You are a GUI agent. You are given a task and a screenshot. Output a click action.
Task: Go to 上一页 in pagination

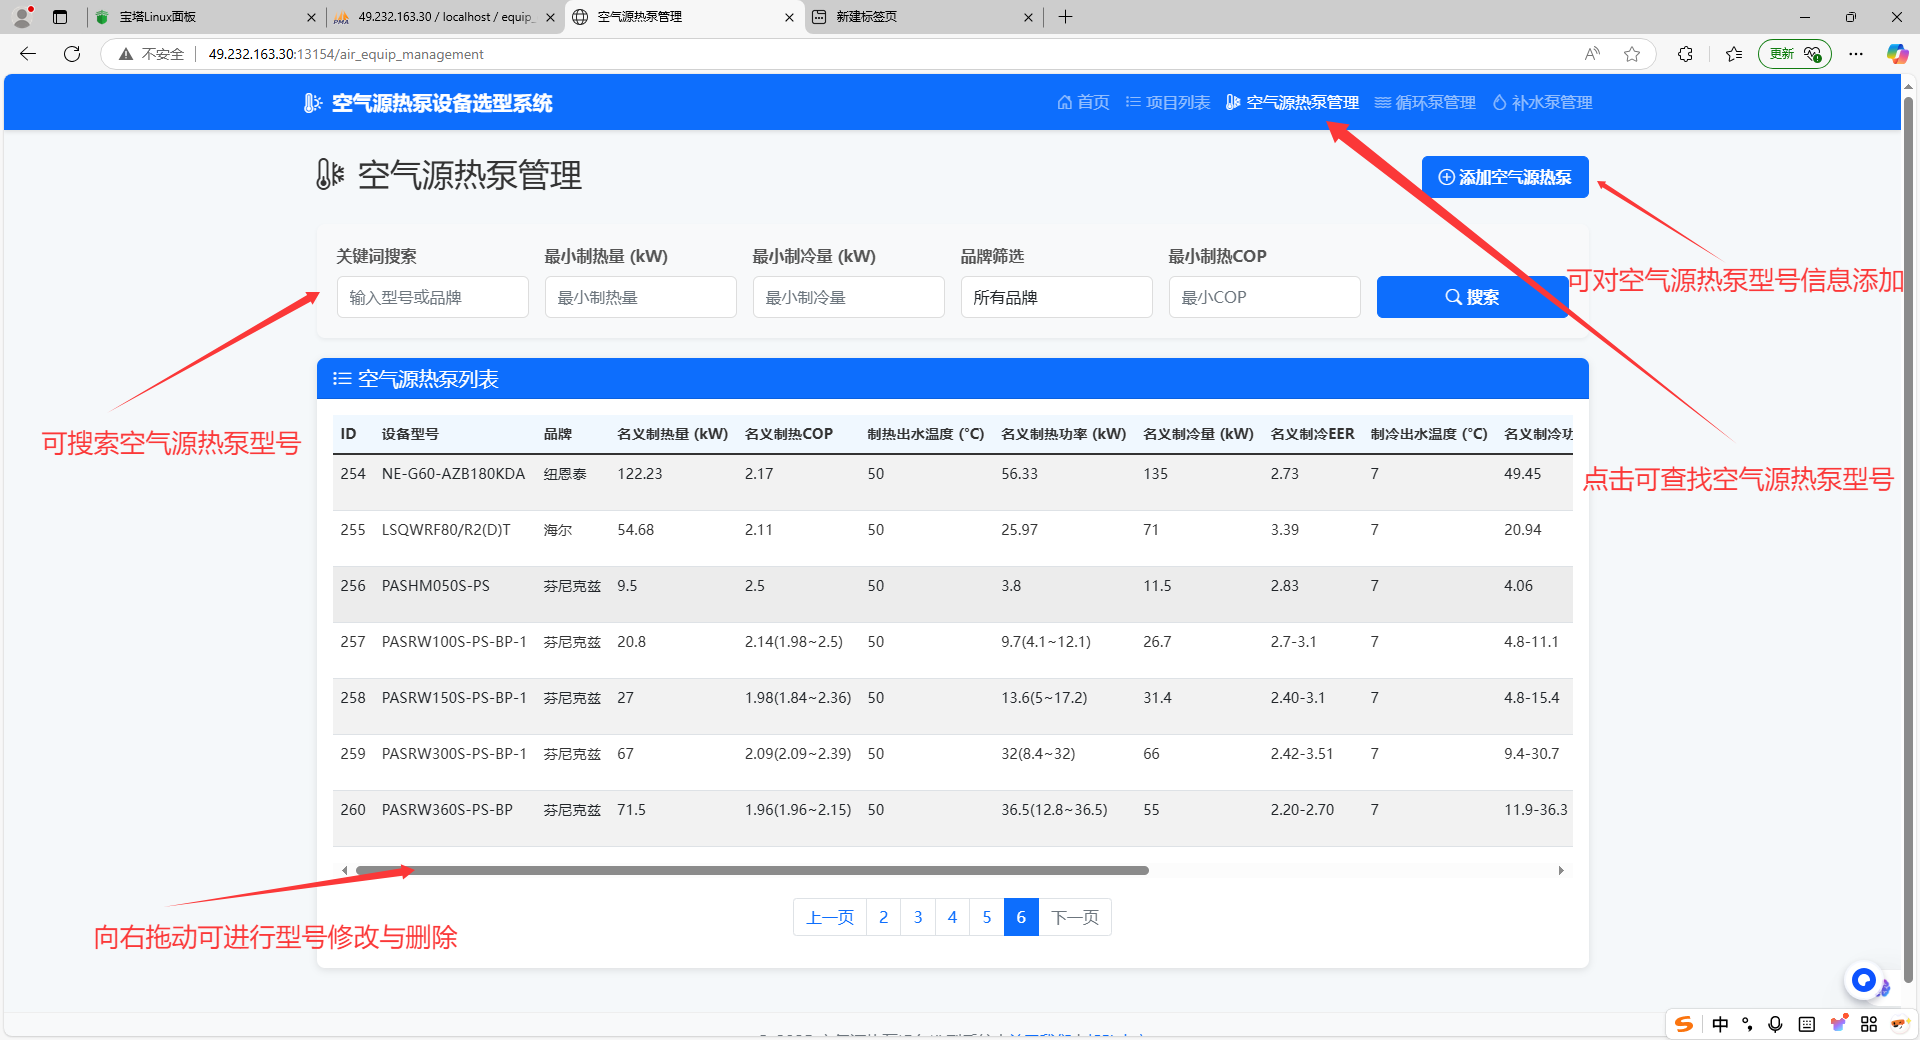point(830,917)
